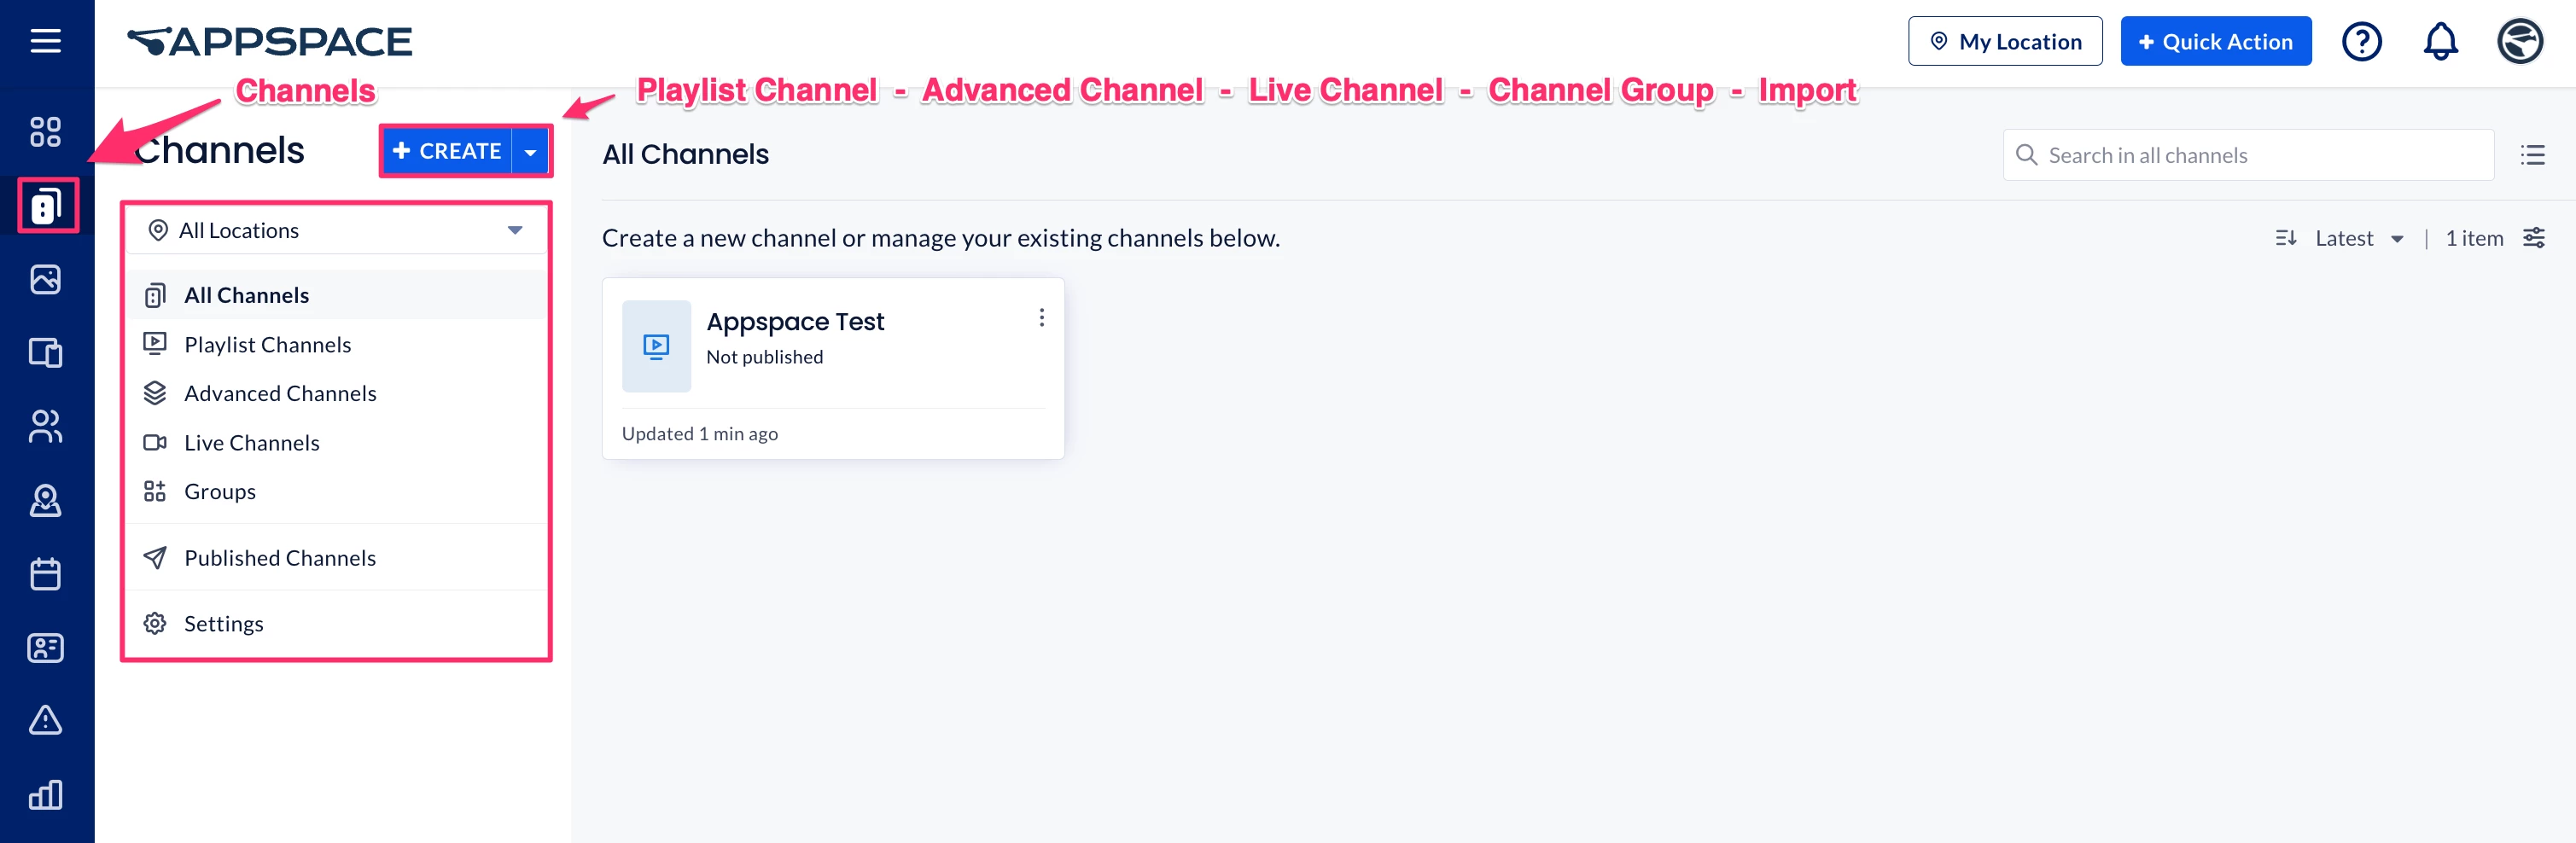The image size is (2576, 843).
Task: Switch to list view icon
Action: (2532, 155)
